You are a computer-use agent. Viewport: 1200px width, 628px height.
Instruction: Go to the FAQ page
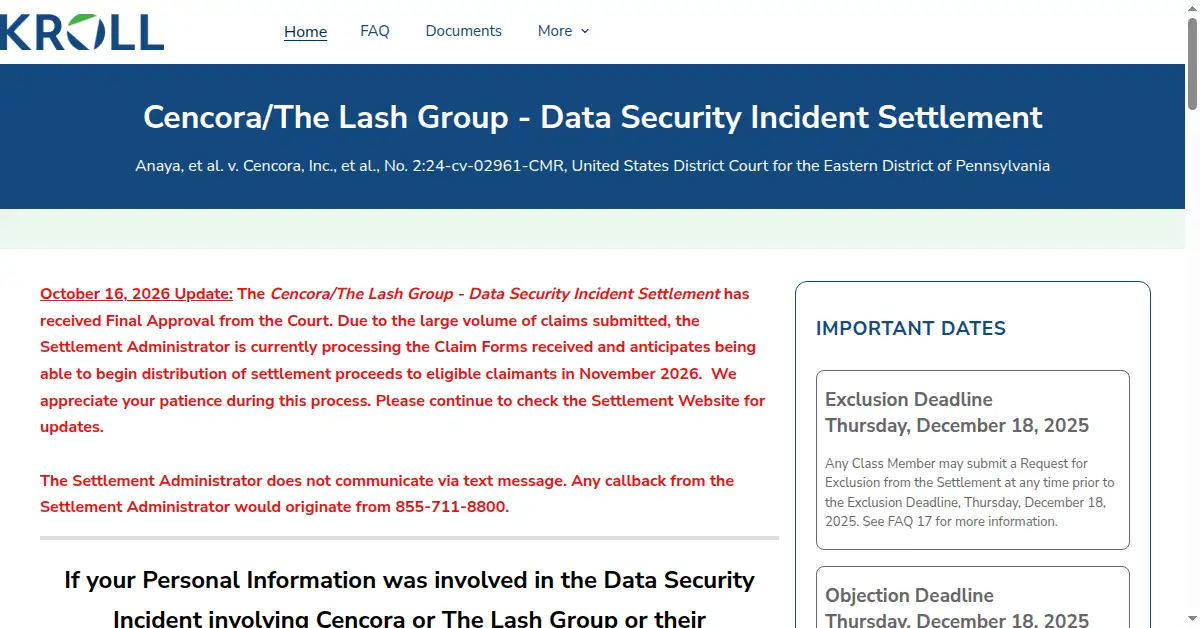click(375, 31)
